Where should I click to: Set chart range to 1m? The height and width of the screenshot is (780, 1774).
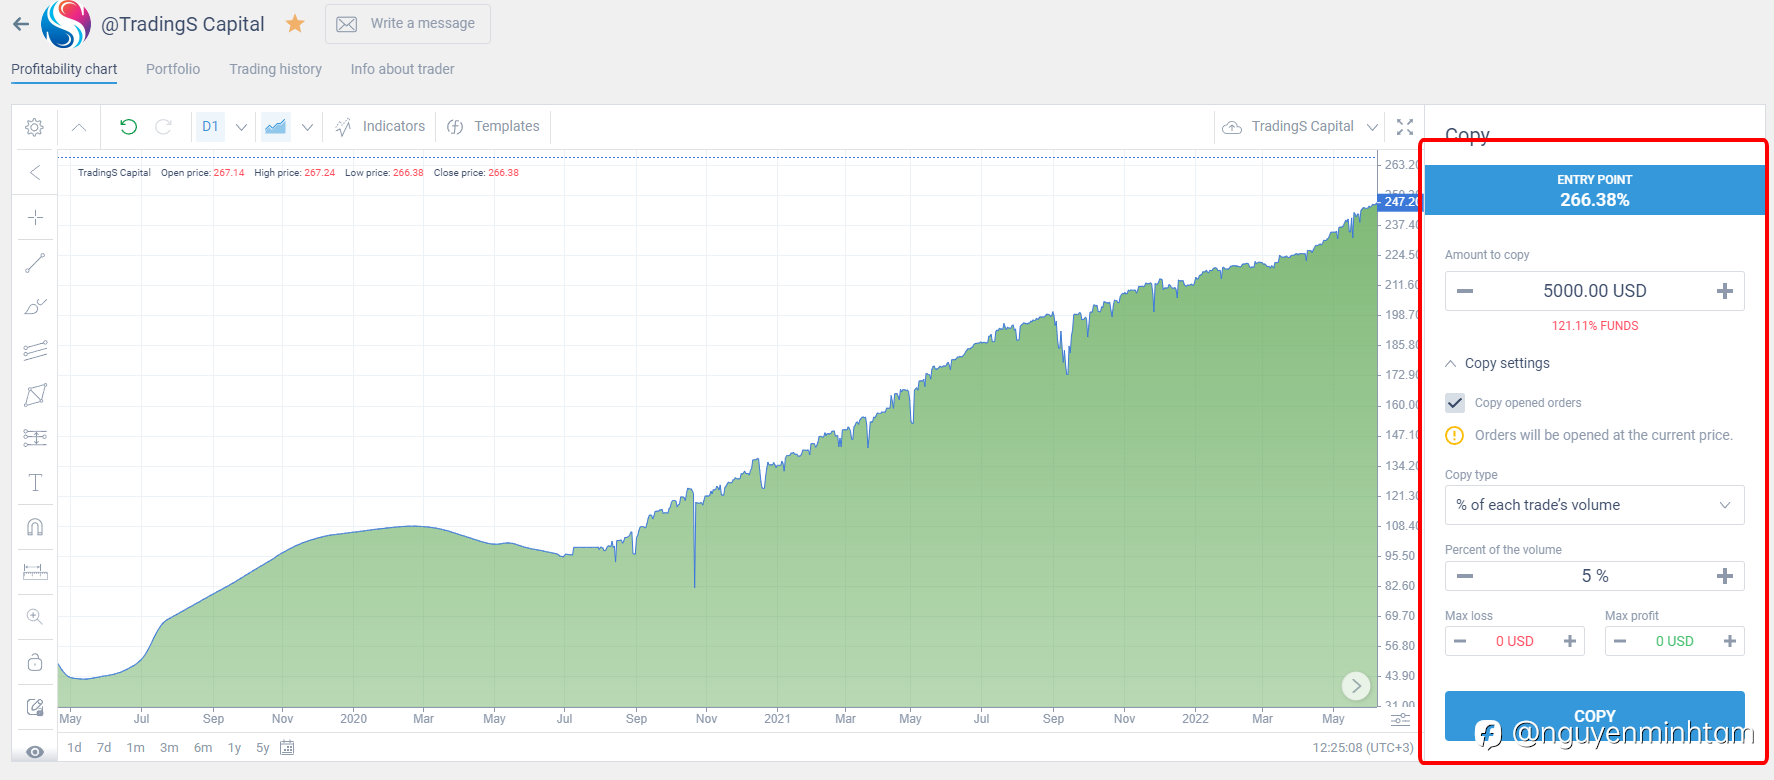136,748
